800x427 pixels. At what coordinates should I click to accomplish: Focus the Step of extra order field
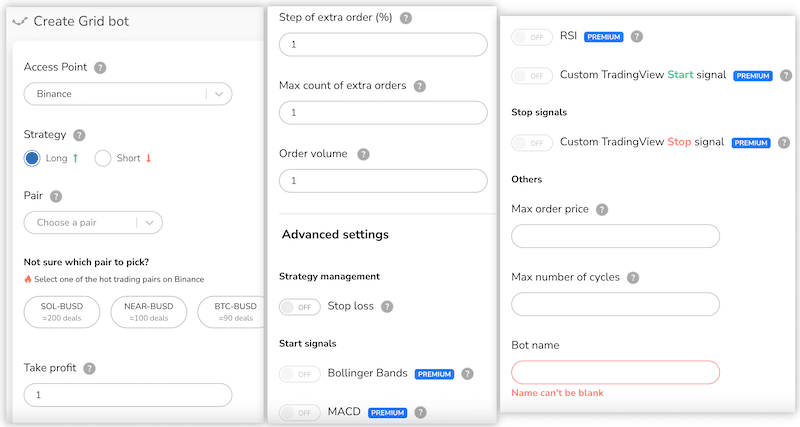383,44
